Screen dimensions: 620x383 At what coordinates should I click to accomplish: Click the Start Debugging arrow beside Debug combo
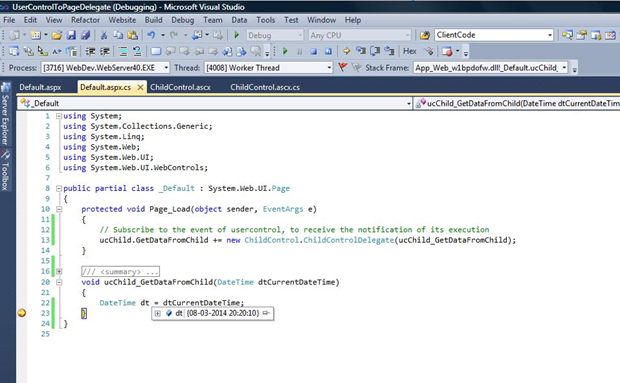[x=236, y=35]
